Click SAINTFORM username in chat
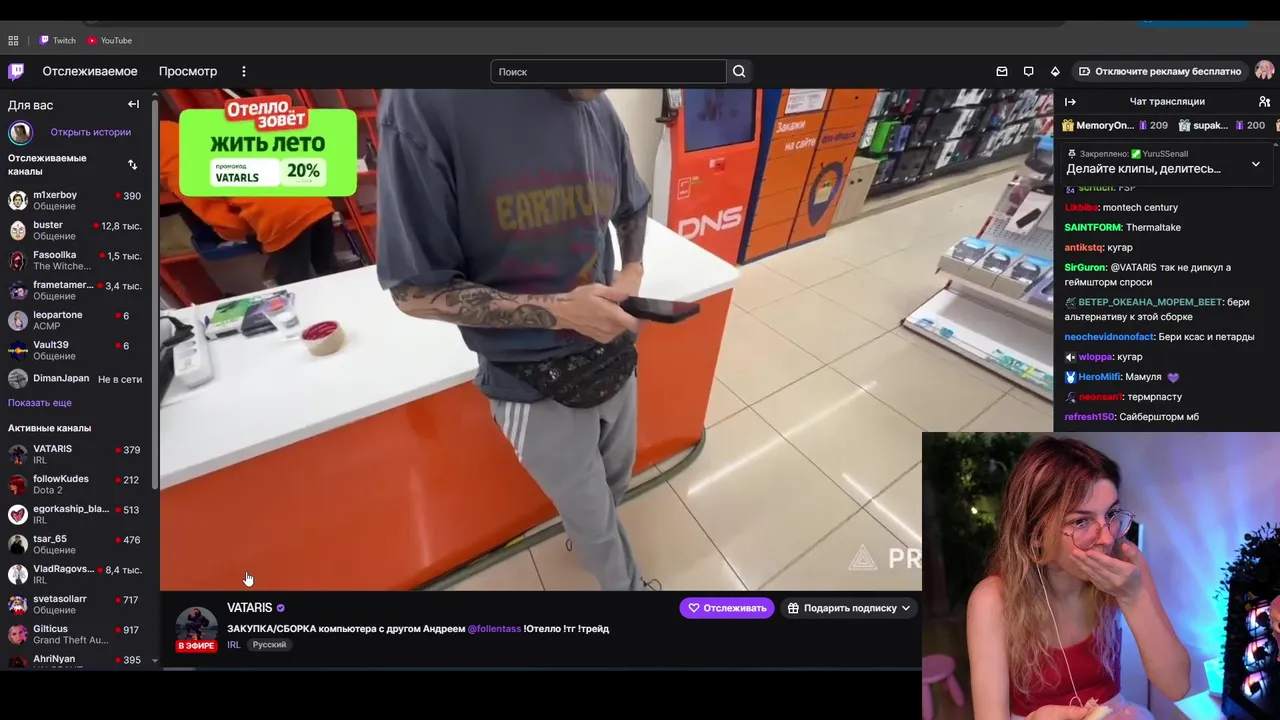 [1093, 228]
